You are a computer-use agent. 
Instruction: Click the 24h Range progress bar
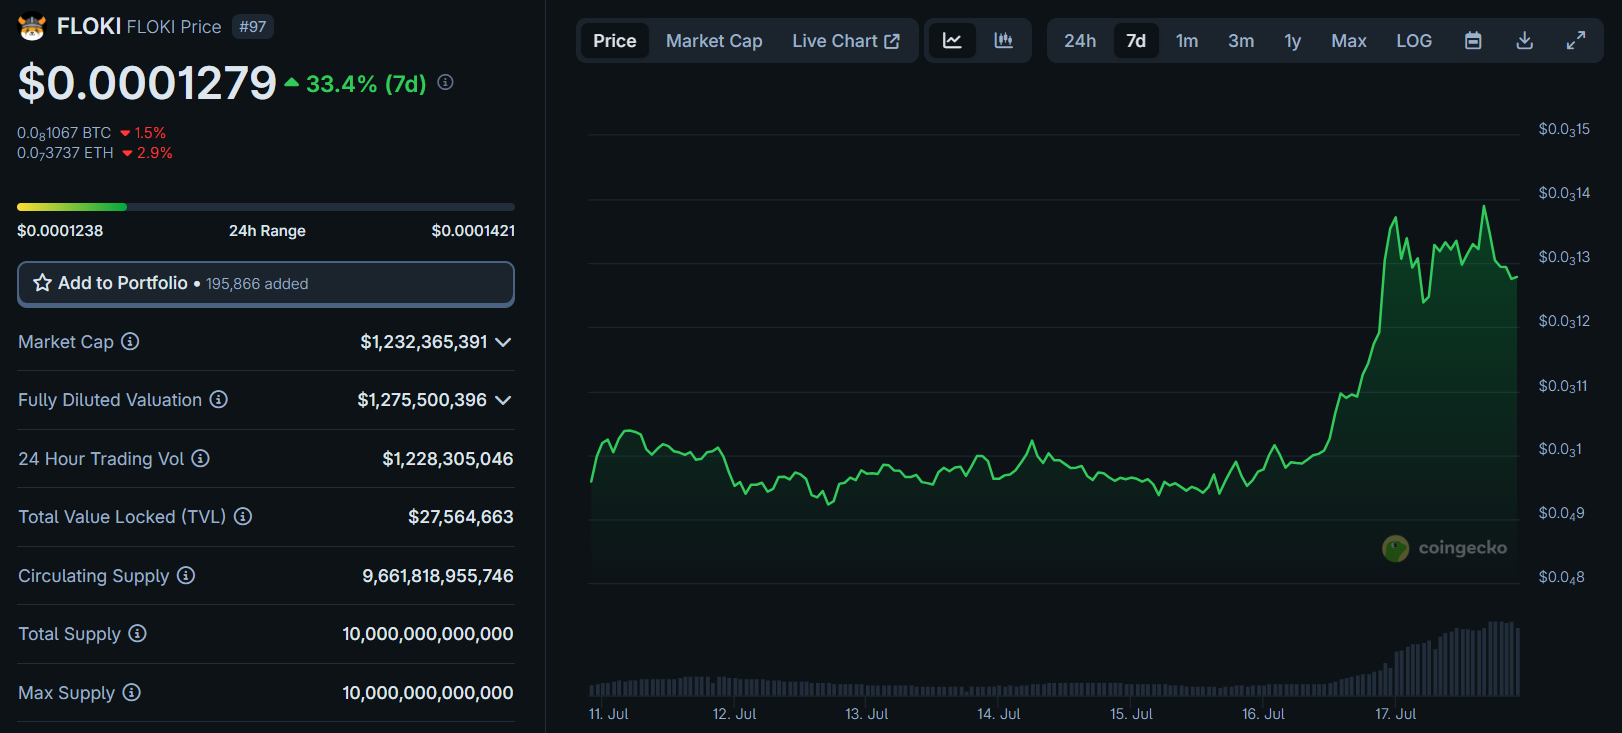coord(266,207)
